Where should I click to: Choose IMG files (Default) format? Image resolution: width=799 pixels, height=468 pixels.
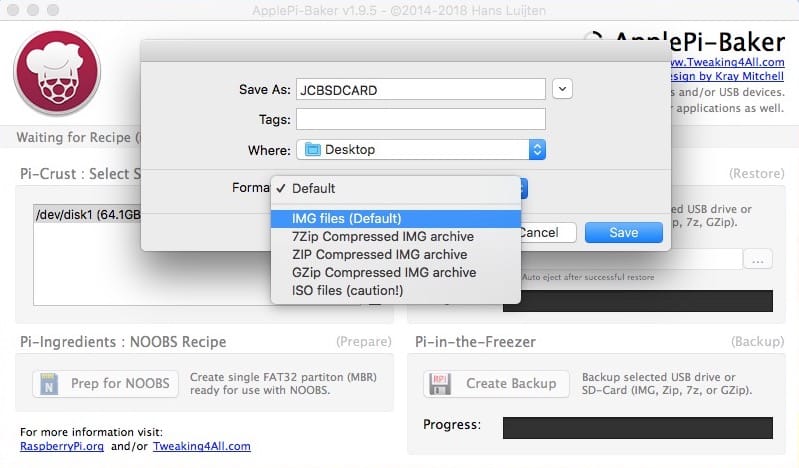[395, 219]
